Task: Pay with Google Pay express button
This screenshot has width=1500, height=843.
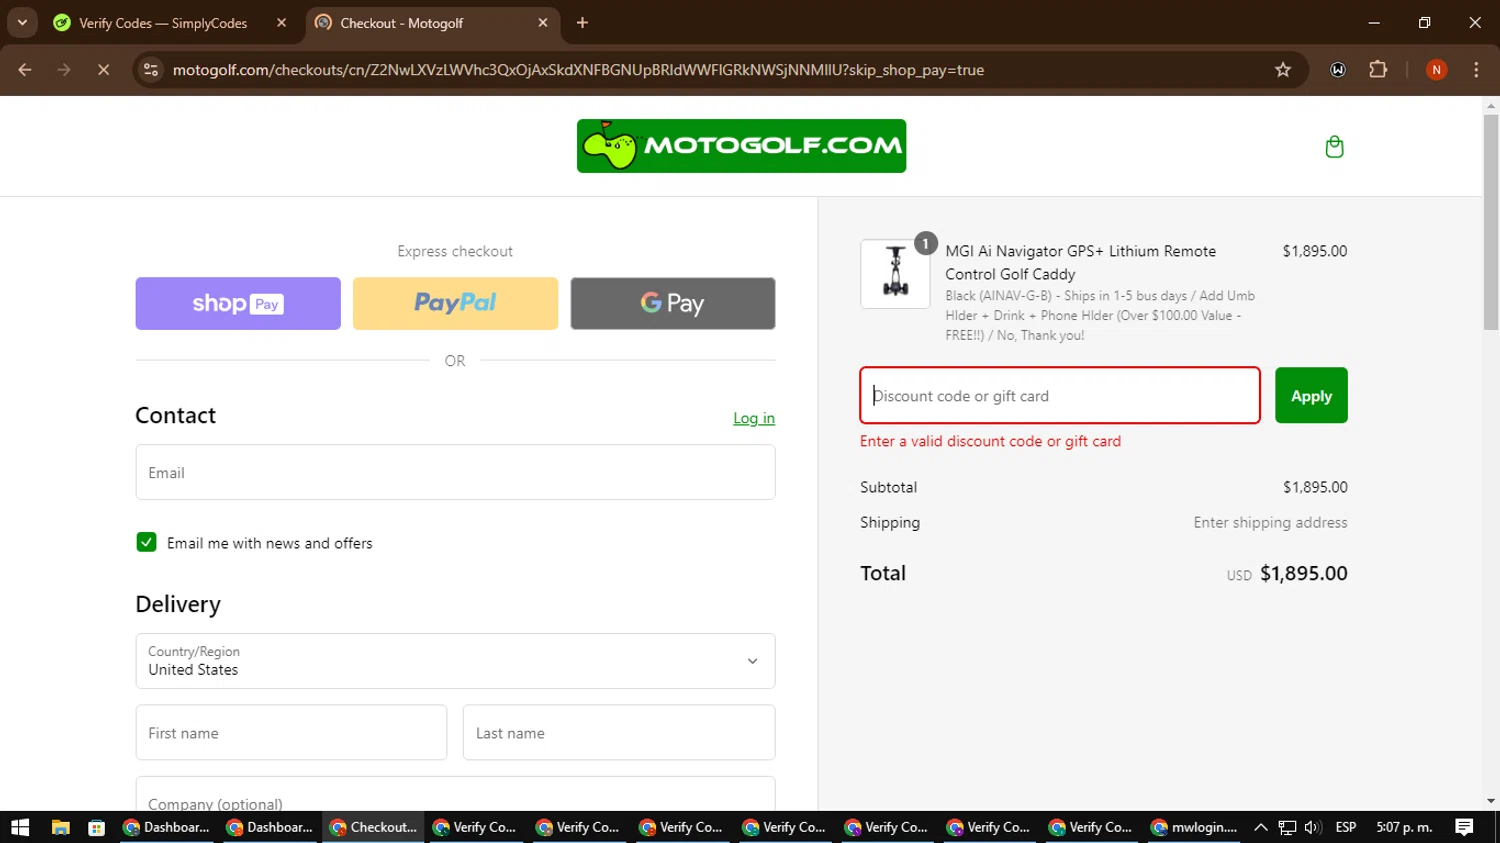Action: [x=673, y=303]
